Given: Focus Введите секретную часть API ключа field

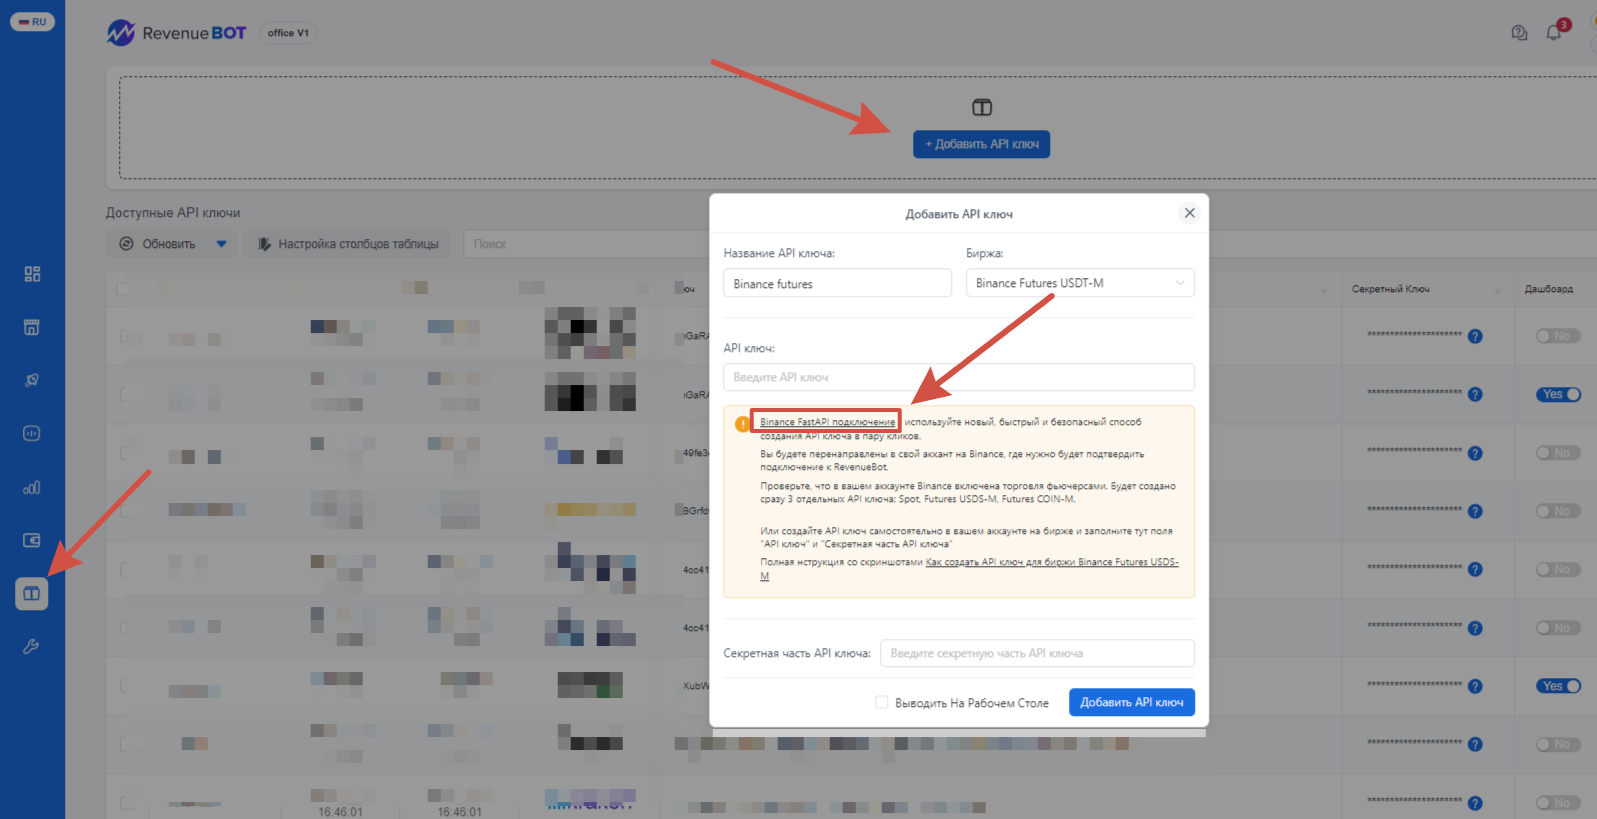Looking at the screenshot, I should pos(1037,653).
